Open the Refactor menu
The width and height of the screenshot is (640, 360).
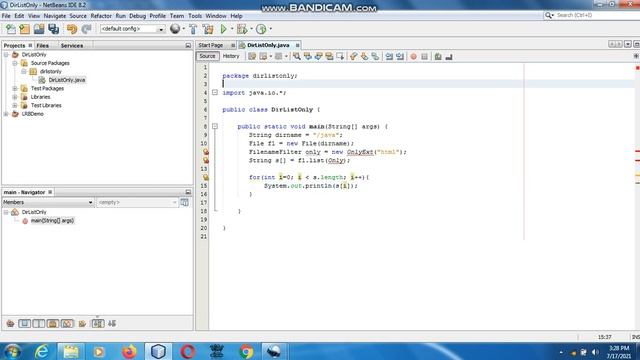(101, 16)
